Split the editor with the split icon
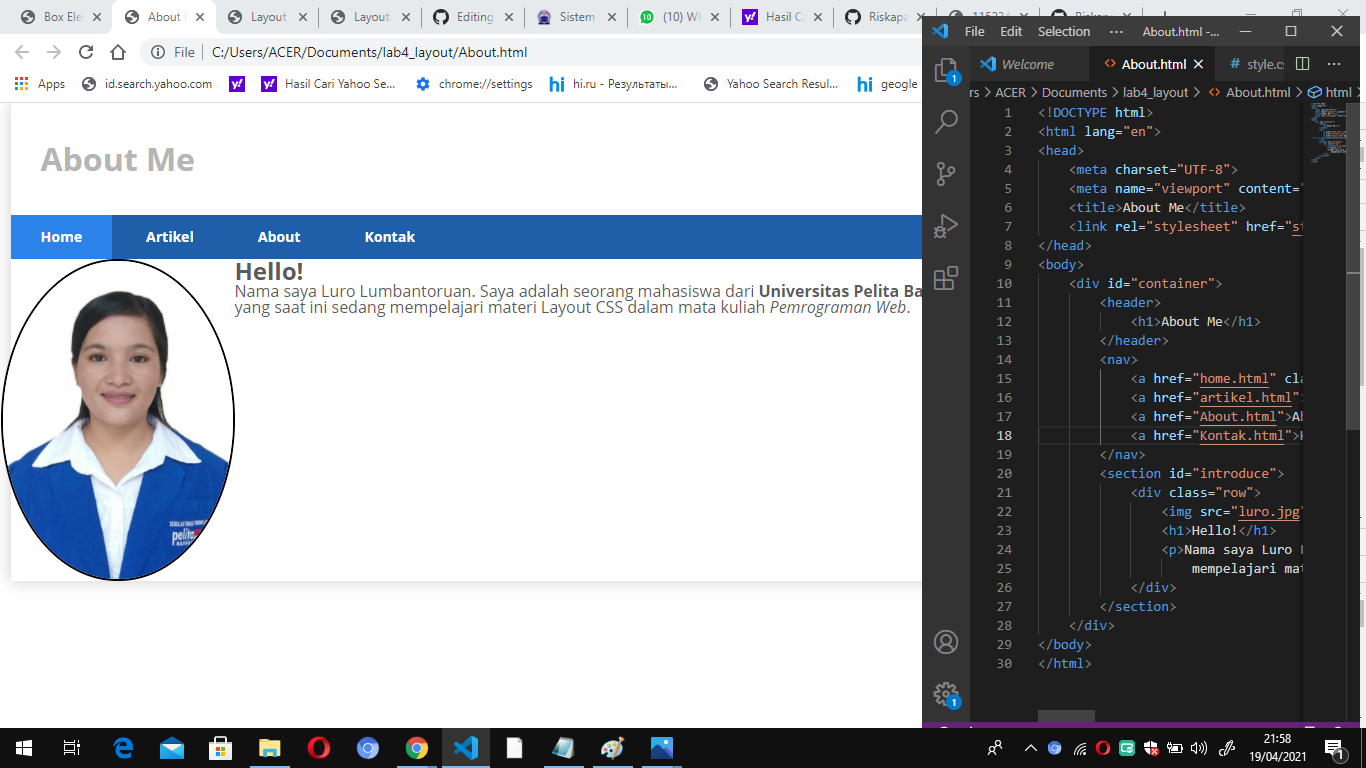Image resolution: width=1366 pixels, height=768 pixels. [1301, 63]
